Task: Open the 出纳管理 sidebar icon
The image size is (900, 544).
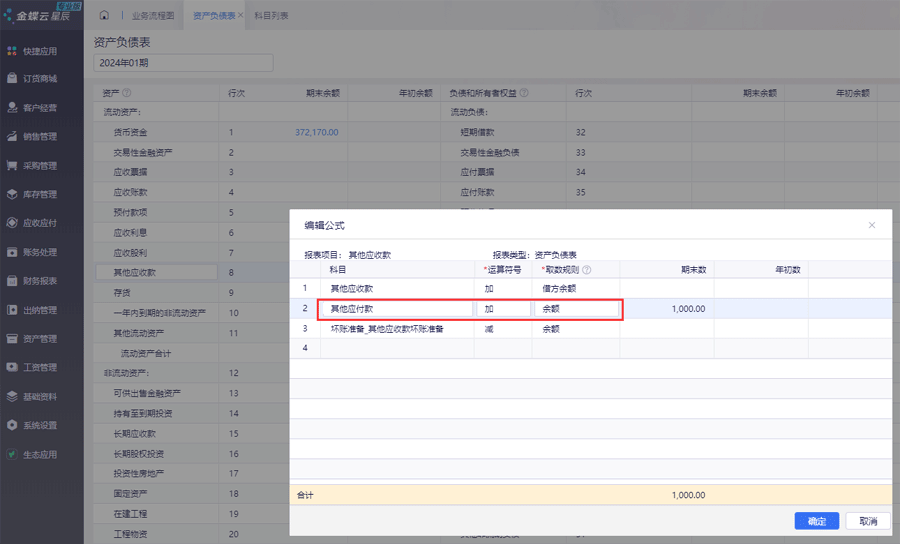Action: (12, 310)
